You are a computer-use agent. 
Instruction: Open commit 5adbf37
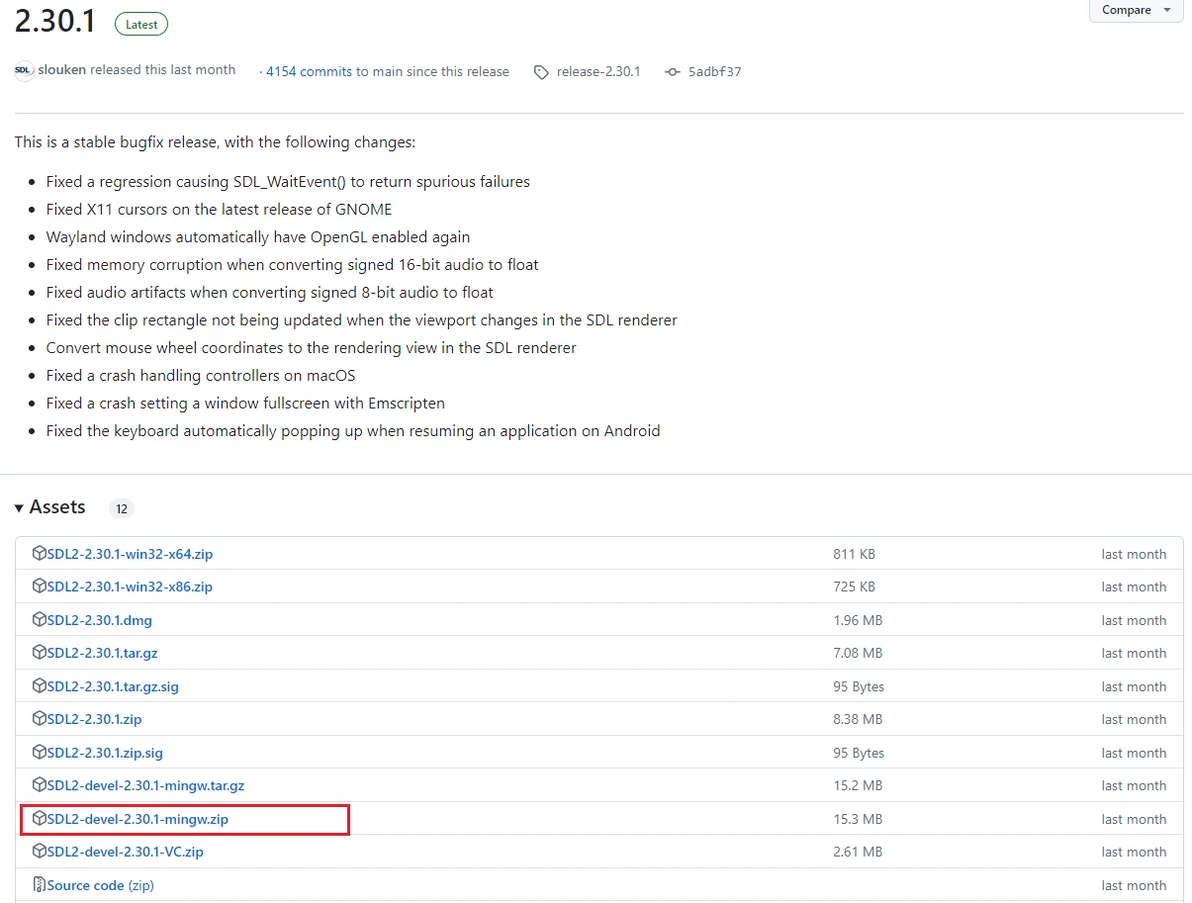point(714,72)
